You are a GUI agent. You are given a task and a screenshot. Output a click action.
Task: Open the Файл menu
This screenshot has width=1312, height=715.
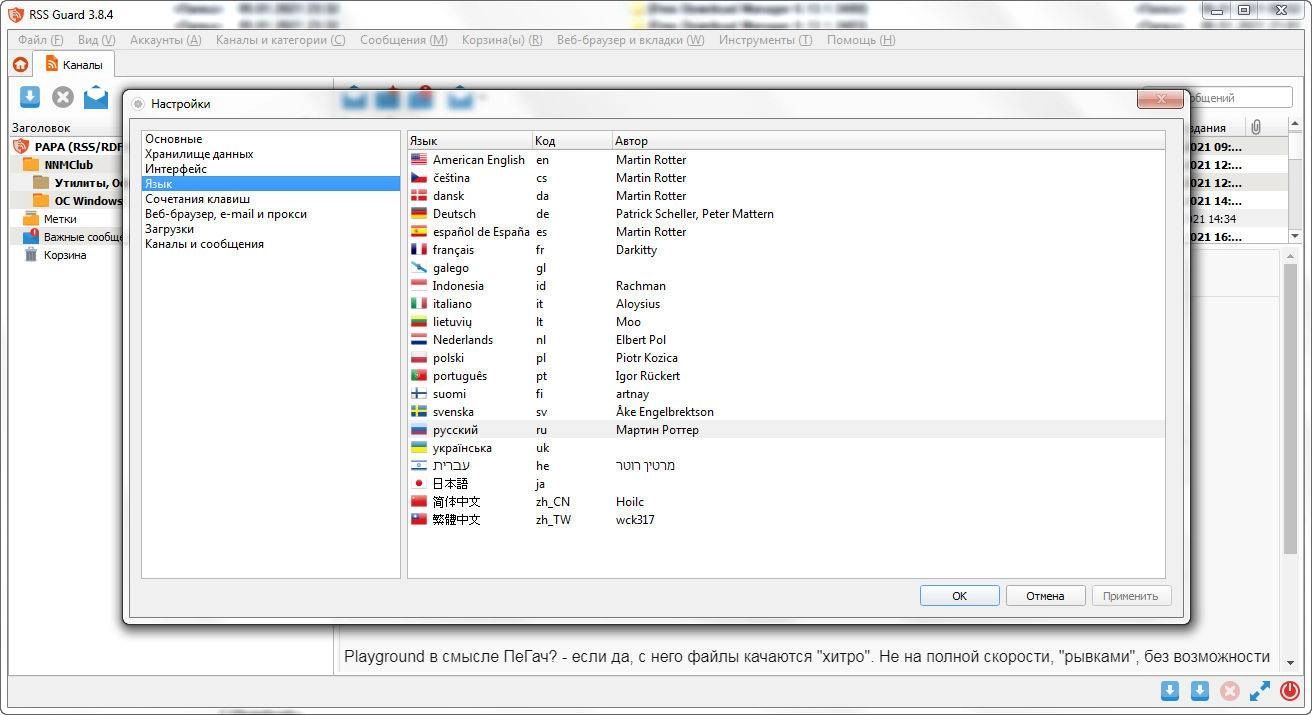(40, 40)
